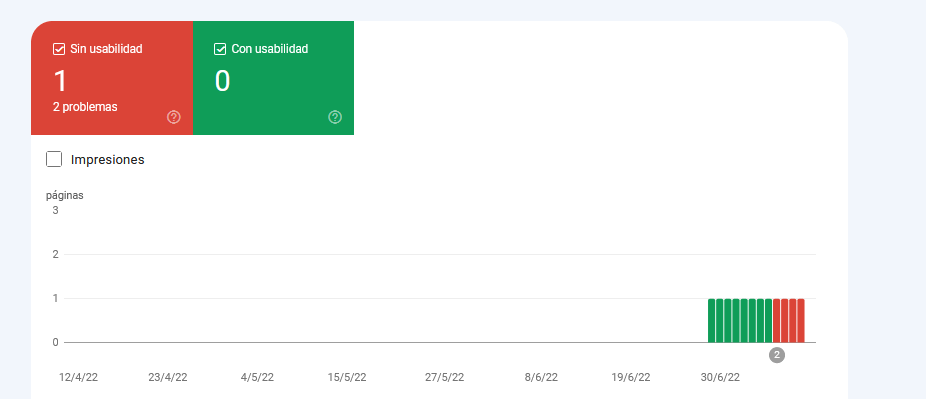Uncheck the Sin usabilidad checkbox
Screen dimensions: 926x399
[58, 49]
